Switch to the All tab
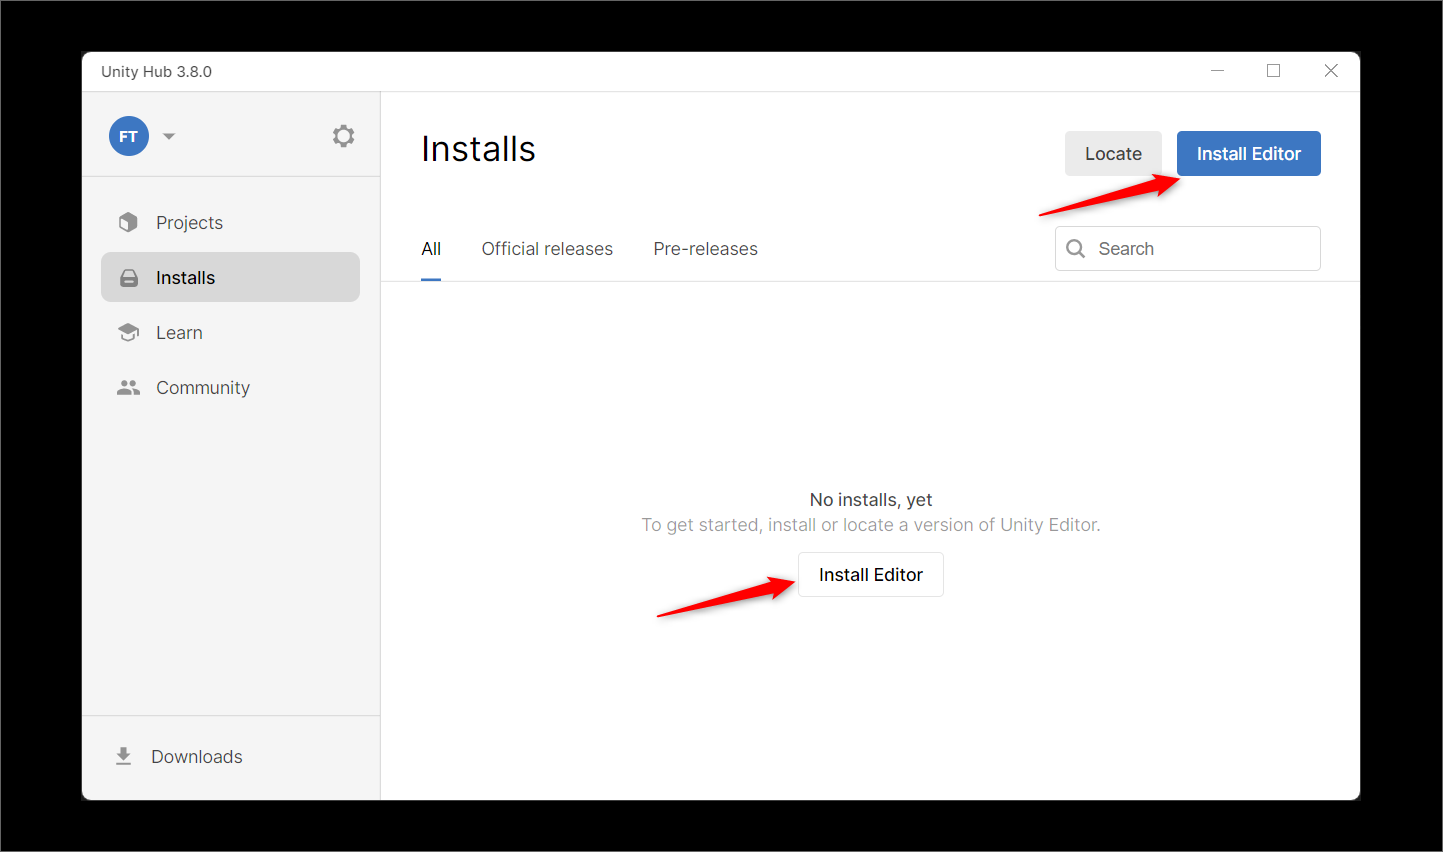 pyautogui.click(x=431, y=249)
